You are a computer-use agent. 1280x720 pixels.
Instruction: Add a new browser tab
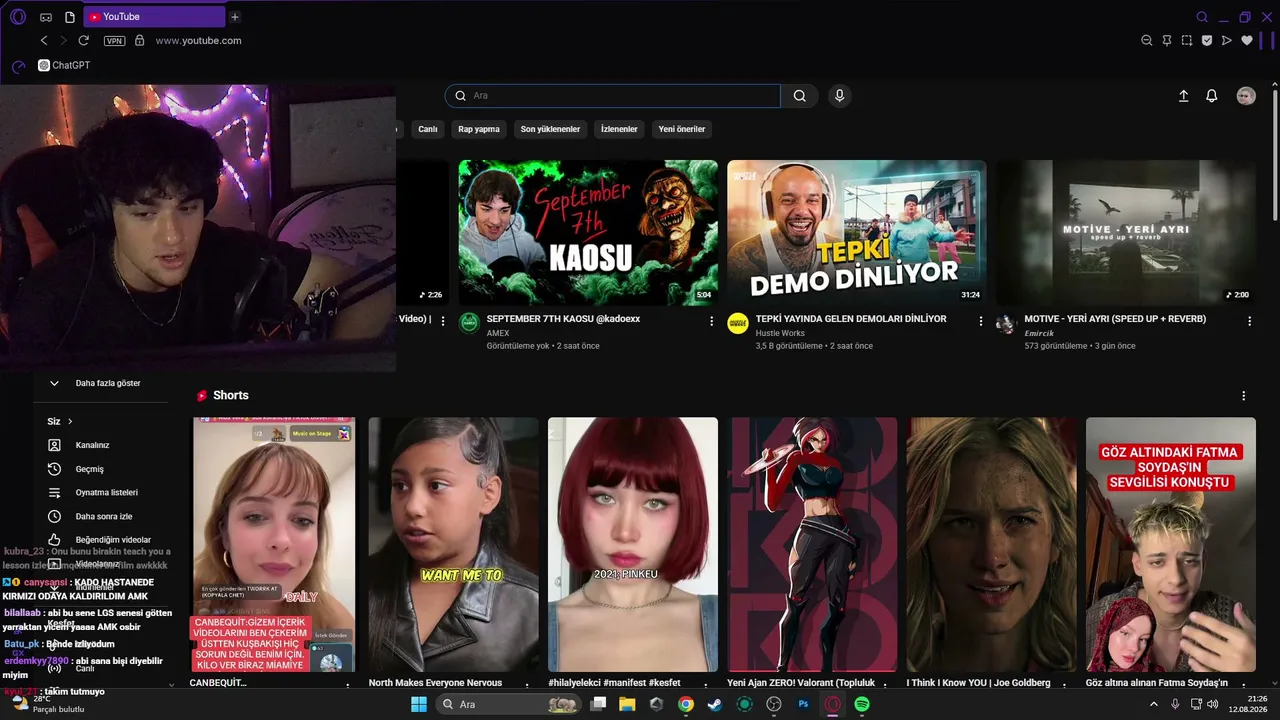tap(235, 17)
